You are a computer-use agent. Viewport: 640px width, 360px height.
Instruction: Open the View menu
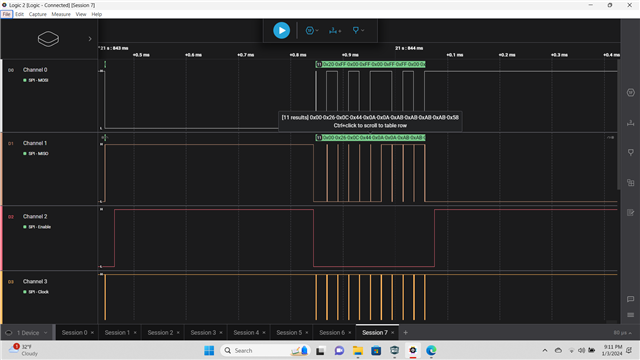81,14
